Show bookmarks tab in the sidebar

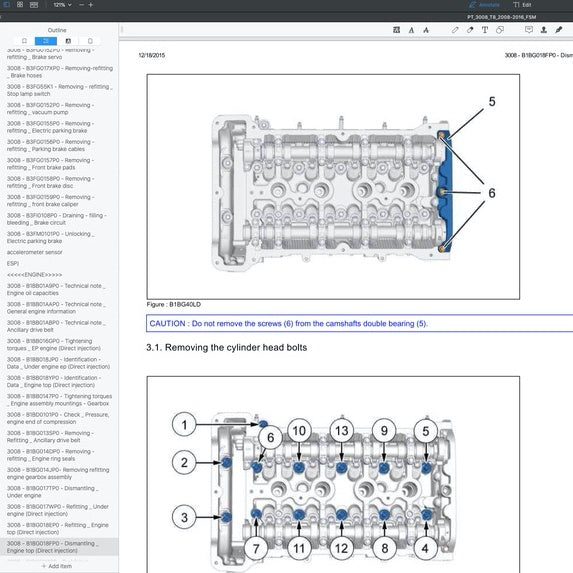[24, 41]
